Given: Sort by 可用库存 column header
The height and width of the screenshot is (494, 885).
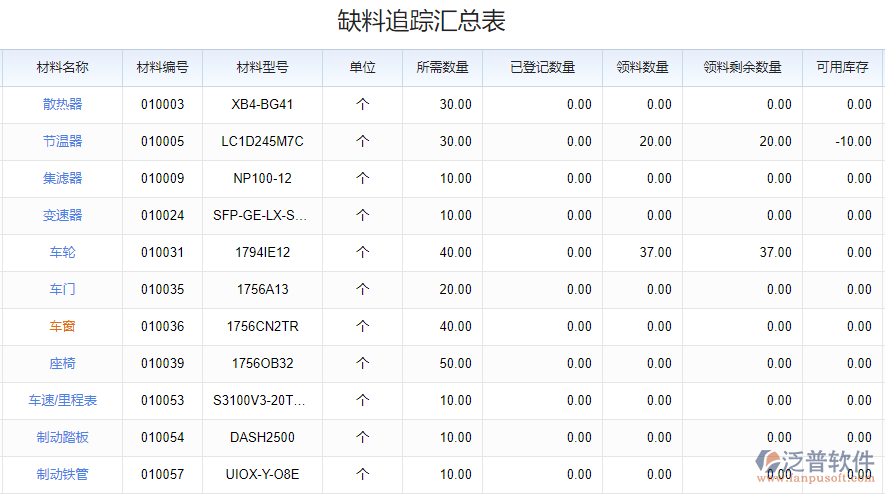Looking at the screenshot, I should (842, 68).
